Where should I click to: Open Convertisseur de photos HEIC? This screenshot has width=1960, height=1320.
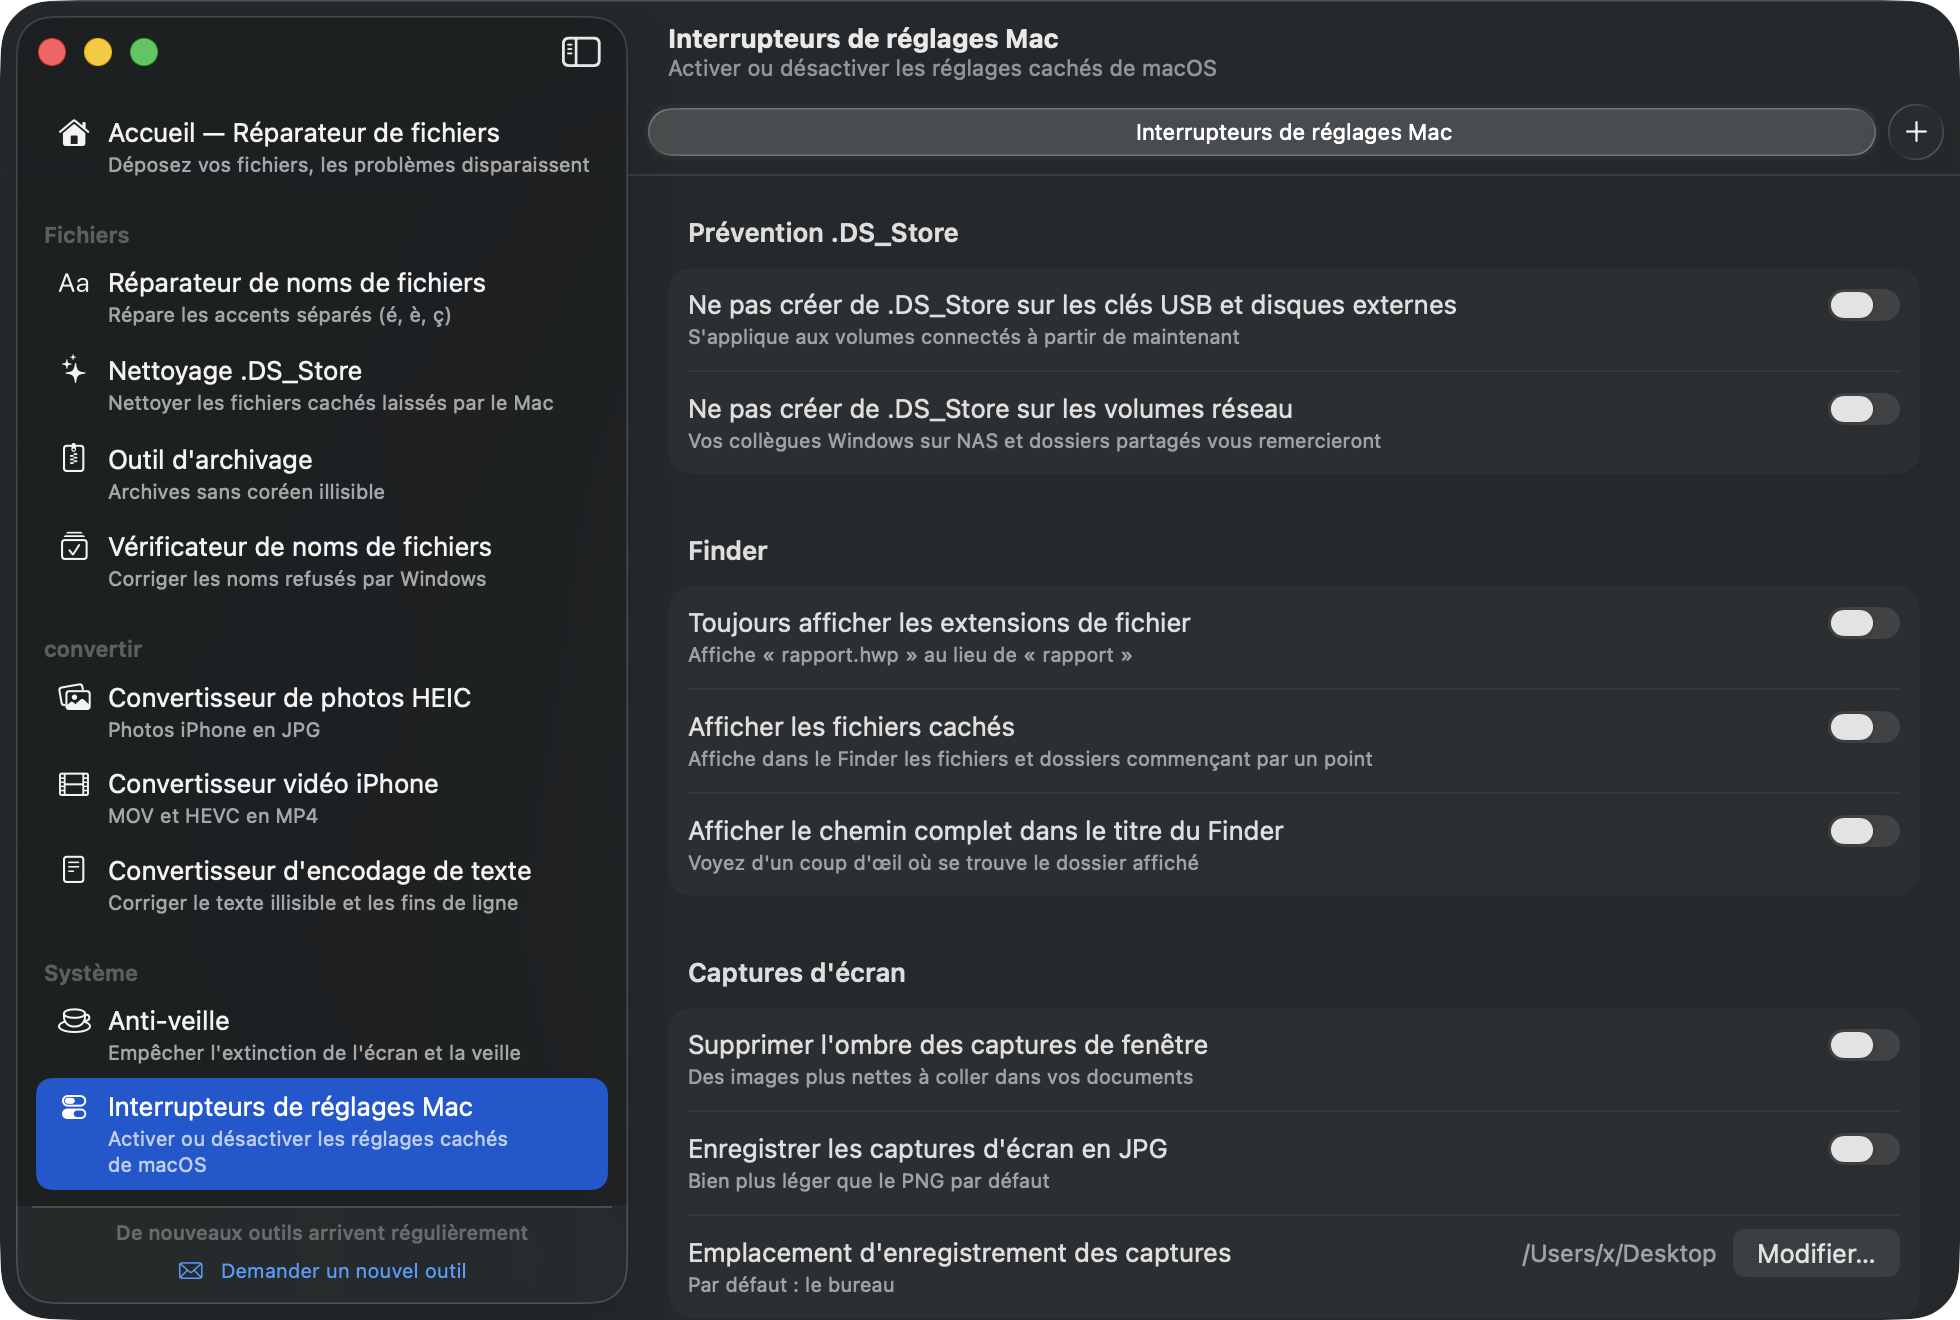(322, 712)
